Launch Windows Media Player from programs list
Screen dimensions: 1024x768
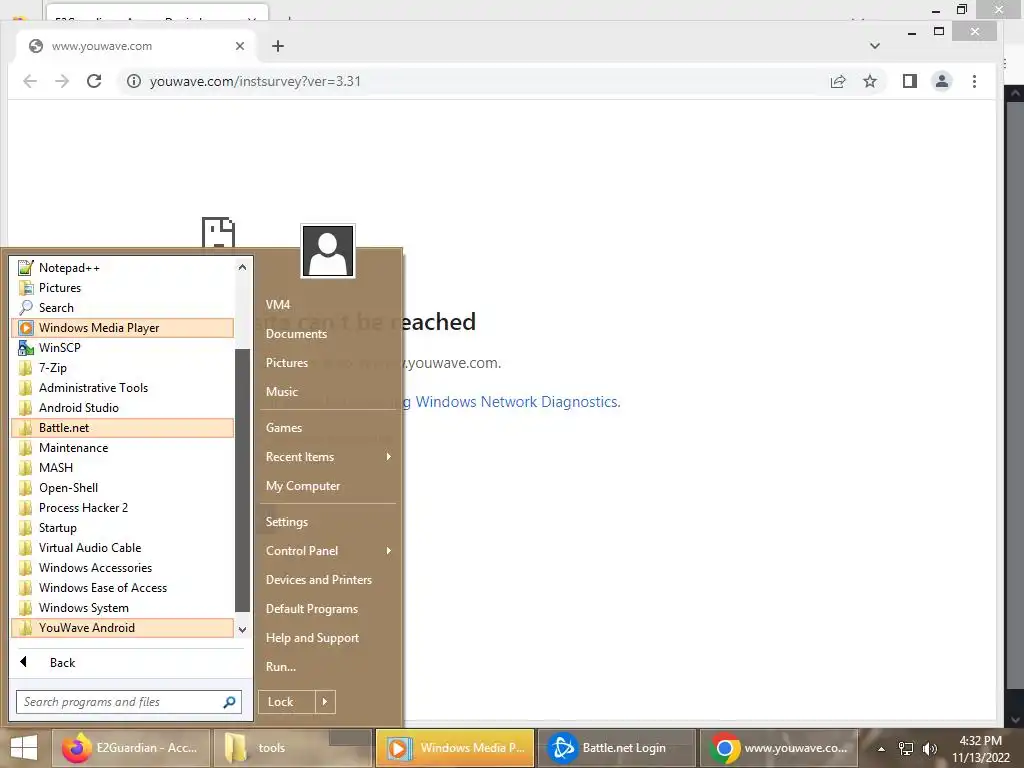click(x=123, y=328)
